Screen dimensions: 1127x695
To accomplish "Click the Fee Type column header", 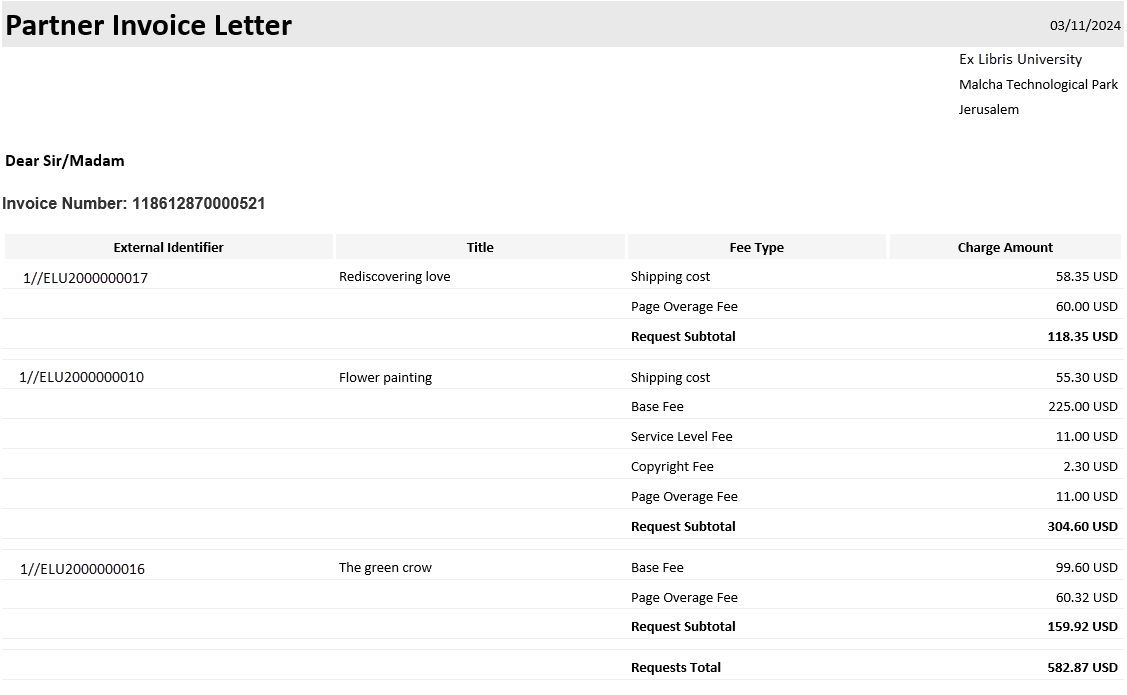I will [756, 247].
